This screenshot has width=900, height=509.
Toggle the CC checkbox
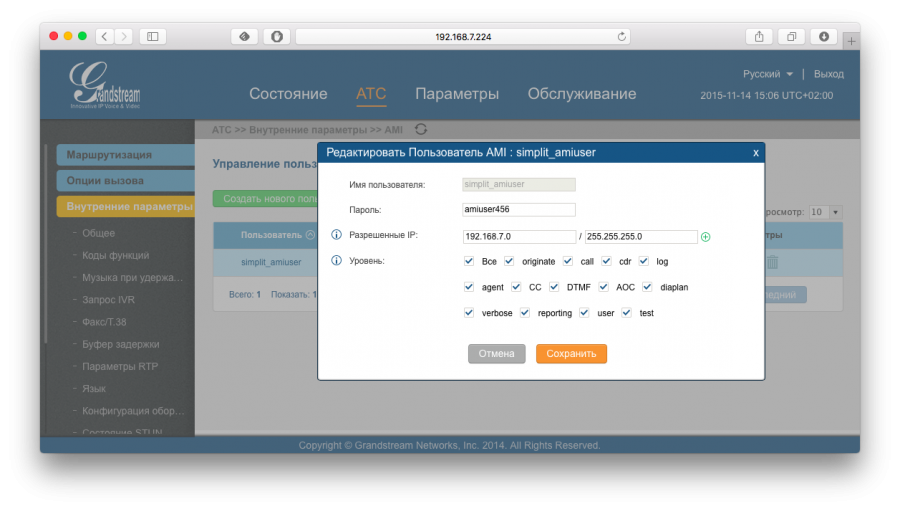coord(516,287)
